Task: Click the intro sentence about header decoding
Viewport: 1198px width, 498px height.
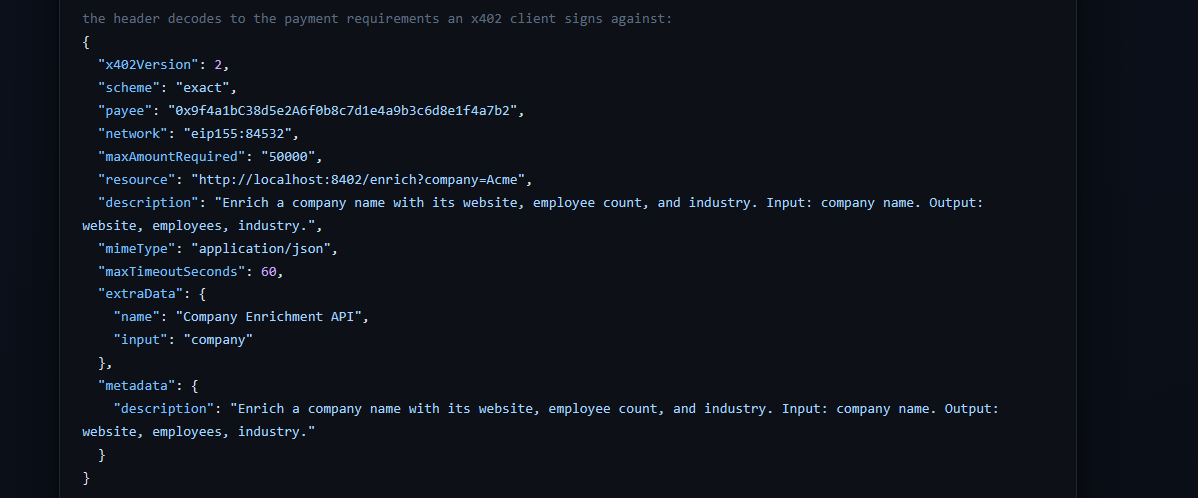Action: (x=377, y=18)
